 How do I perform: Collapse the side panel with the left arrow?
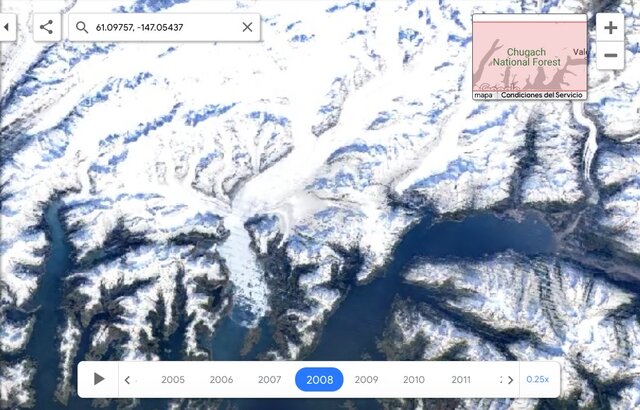7,27
